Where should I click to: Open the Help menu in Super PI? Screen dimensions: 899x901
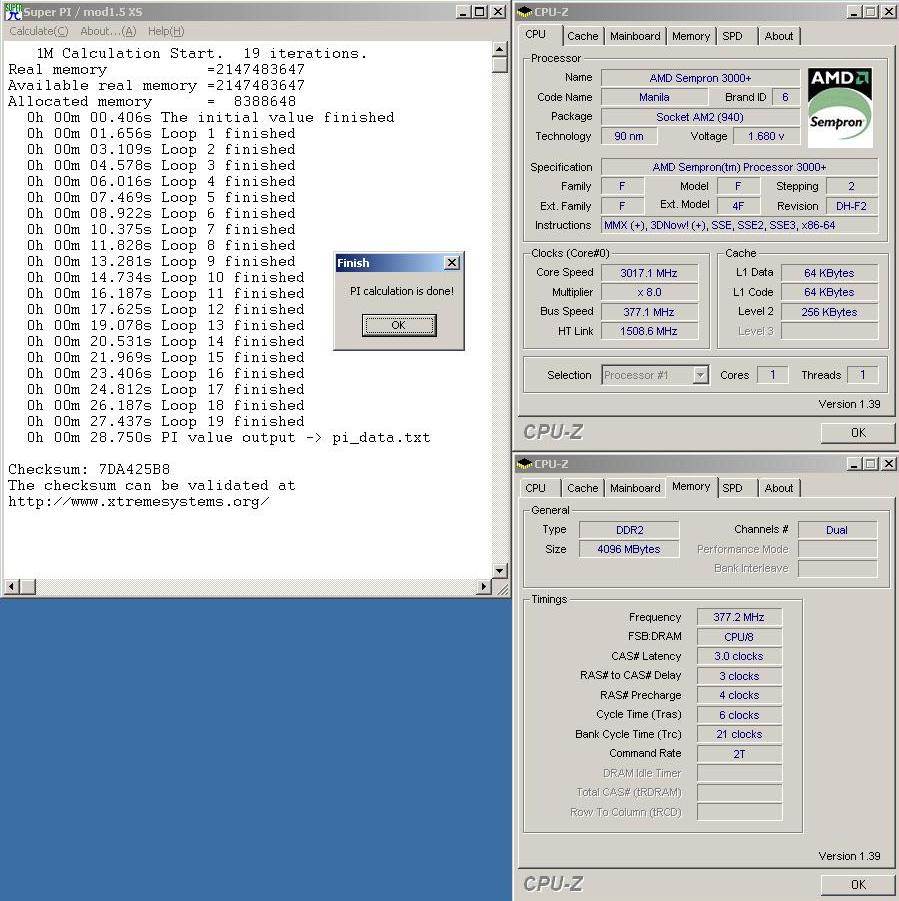(166, 31)
